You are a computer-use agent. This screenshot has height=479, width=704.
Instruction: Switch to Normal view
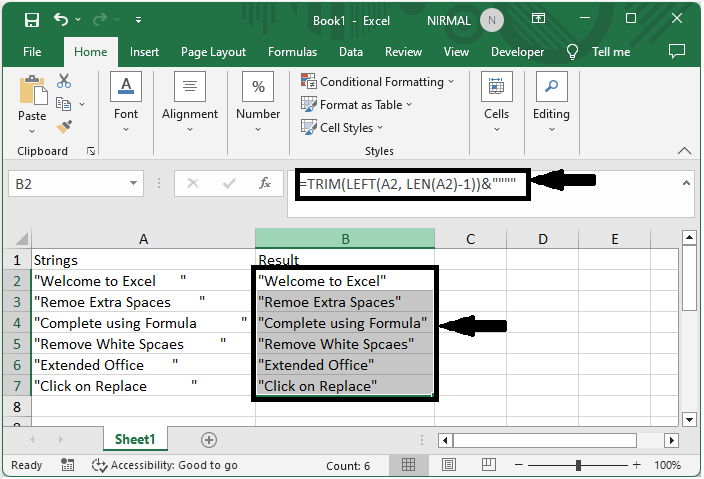click(x=408, y=465)
